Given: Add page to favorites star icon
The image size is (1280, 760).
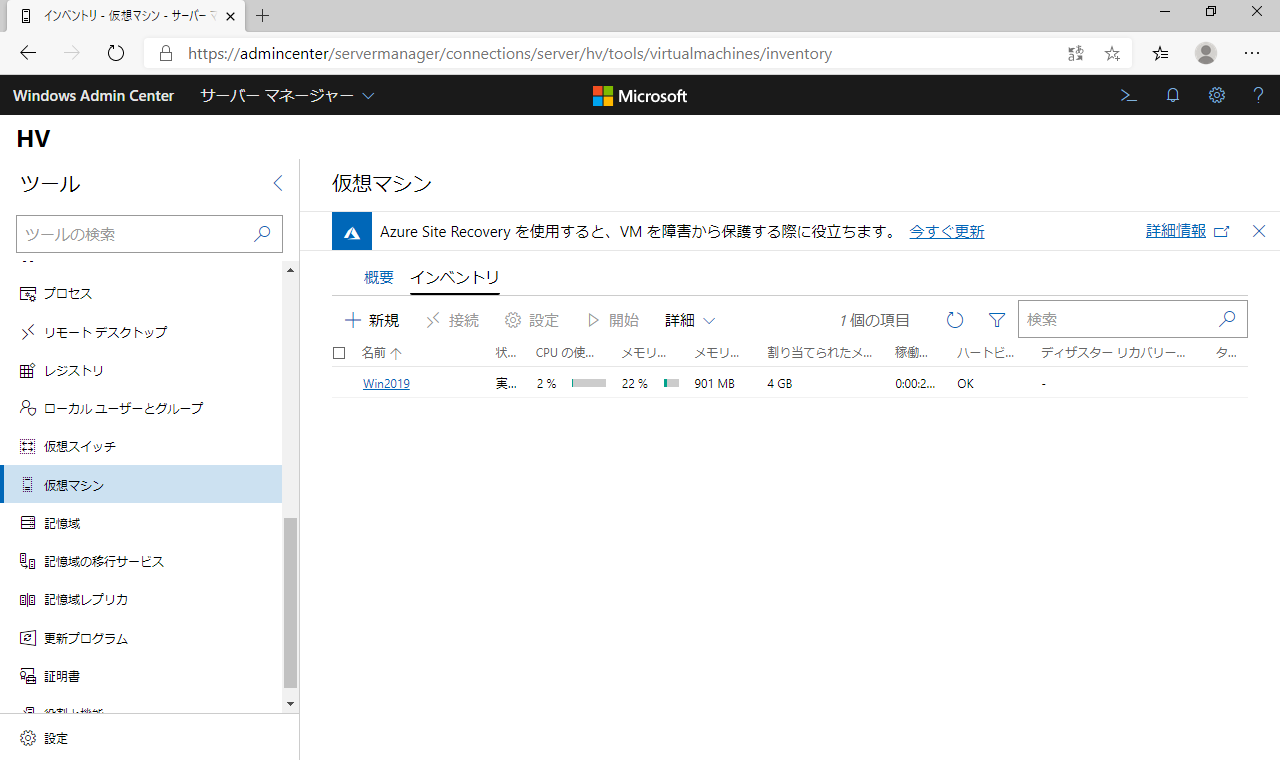Looking at the screenshot, I should tap(1112, 53).
